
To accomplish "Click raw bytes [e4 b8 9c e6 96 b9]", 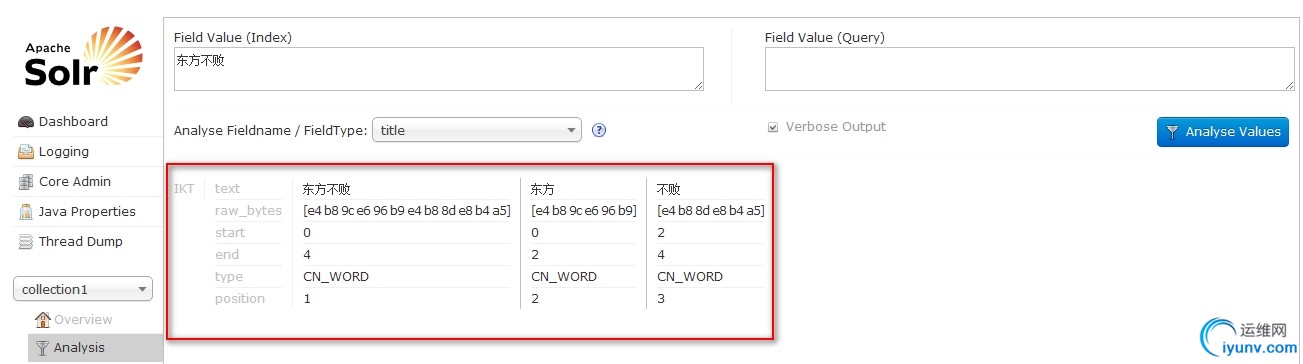I will pyautogui.click(x=584, y=211).
